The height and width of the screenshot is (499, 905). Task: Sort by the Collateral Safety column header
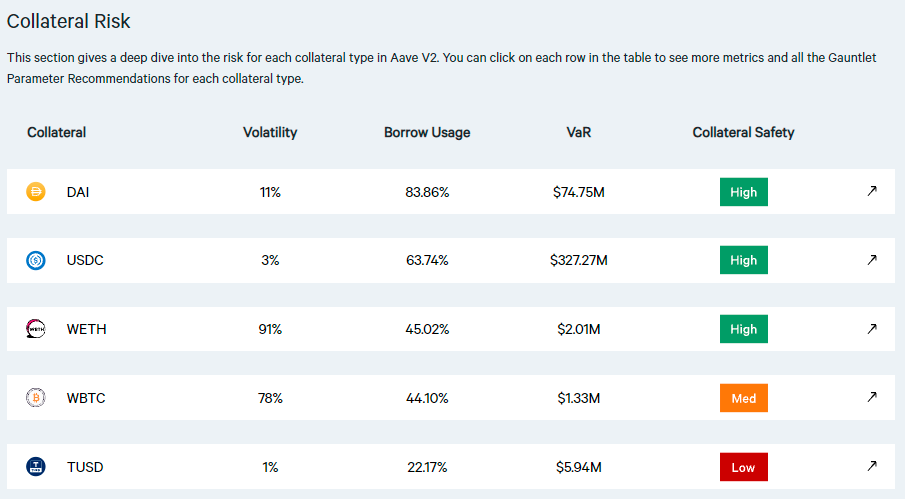click(743, 133)
